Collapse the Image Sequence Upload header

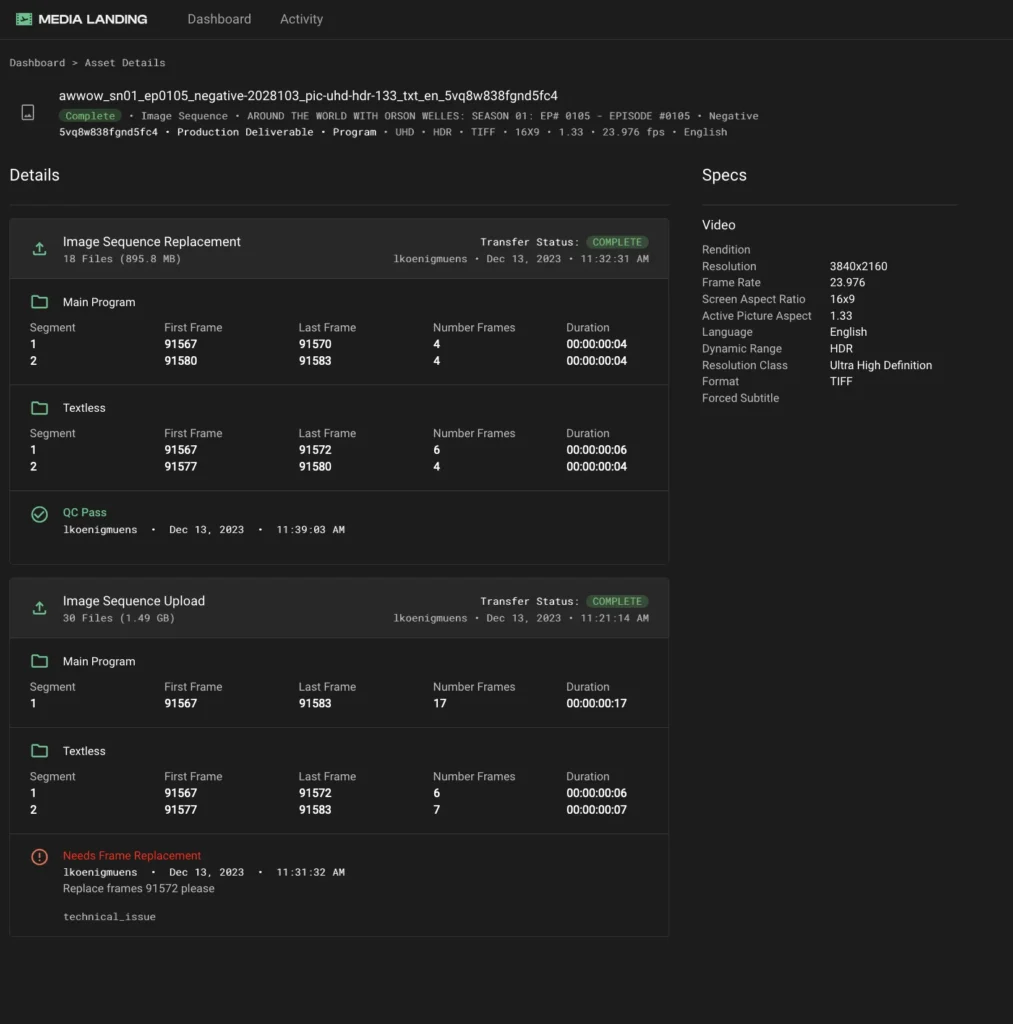click(x=134, y=601)
